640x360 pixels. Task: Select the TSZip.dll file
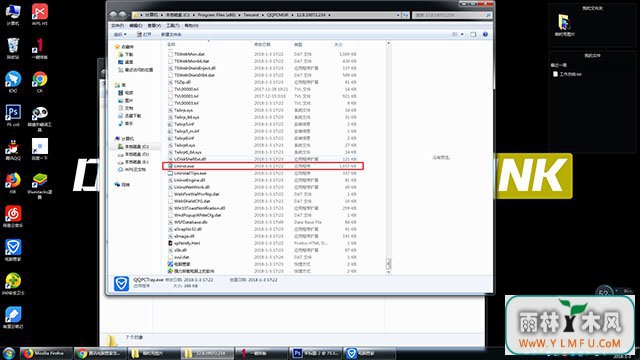179,82
